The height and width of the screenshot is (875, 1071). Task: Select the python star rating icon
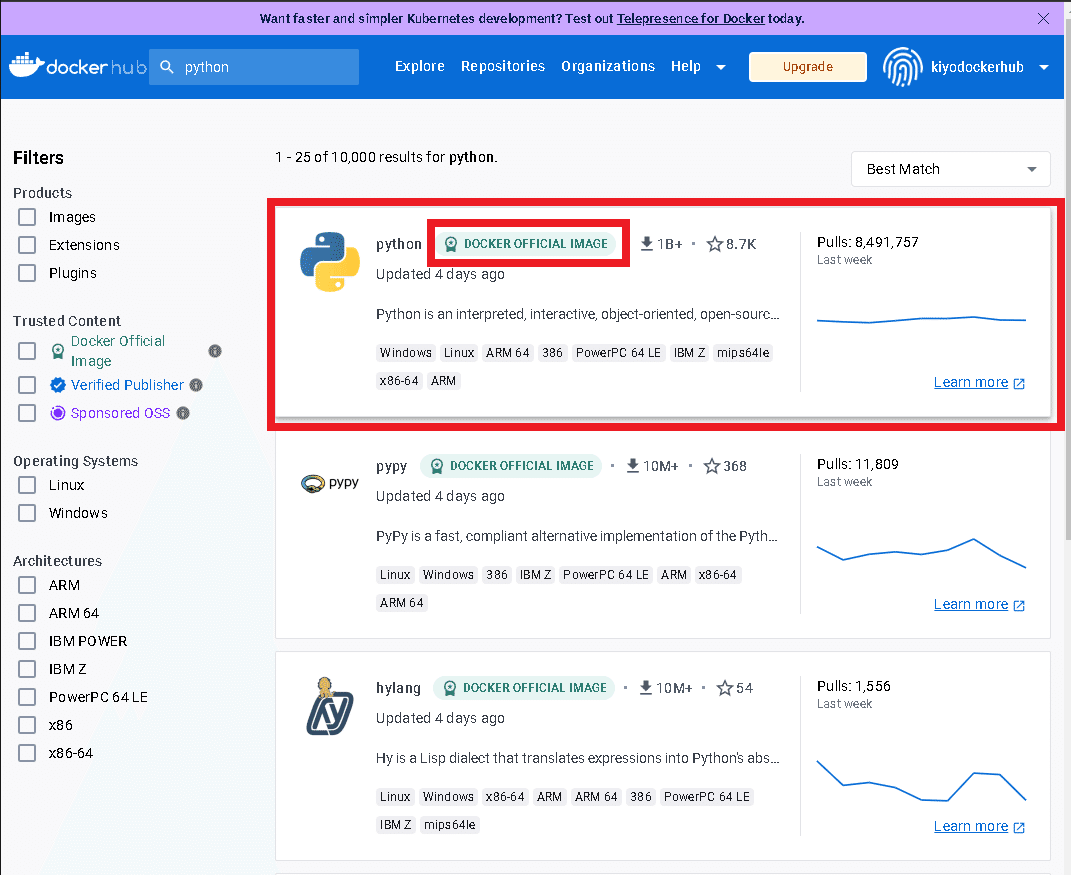click(714, 244)
